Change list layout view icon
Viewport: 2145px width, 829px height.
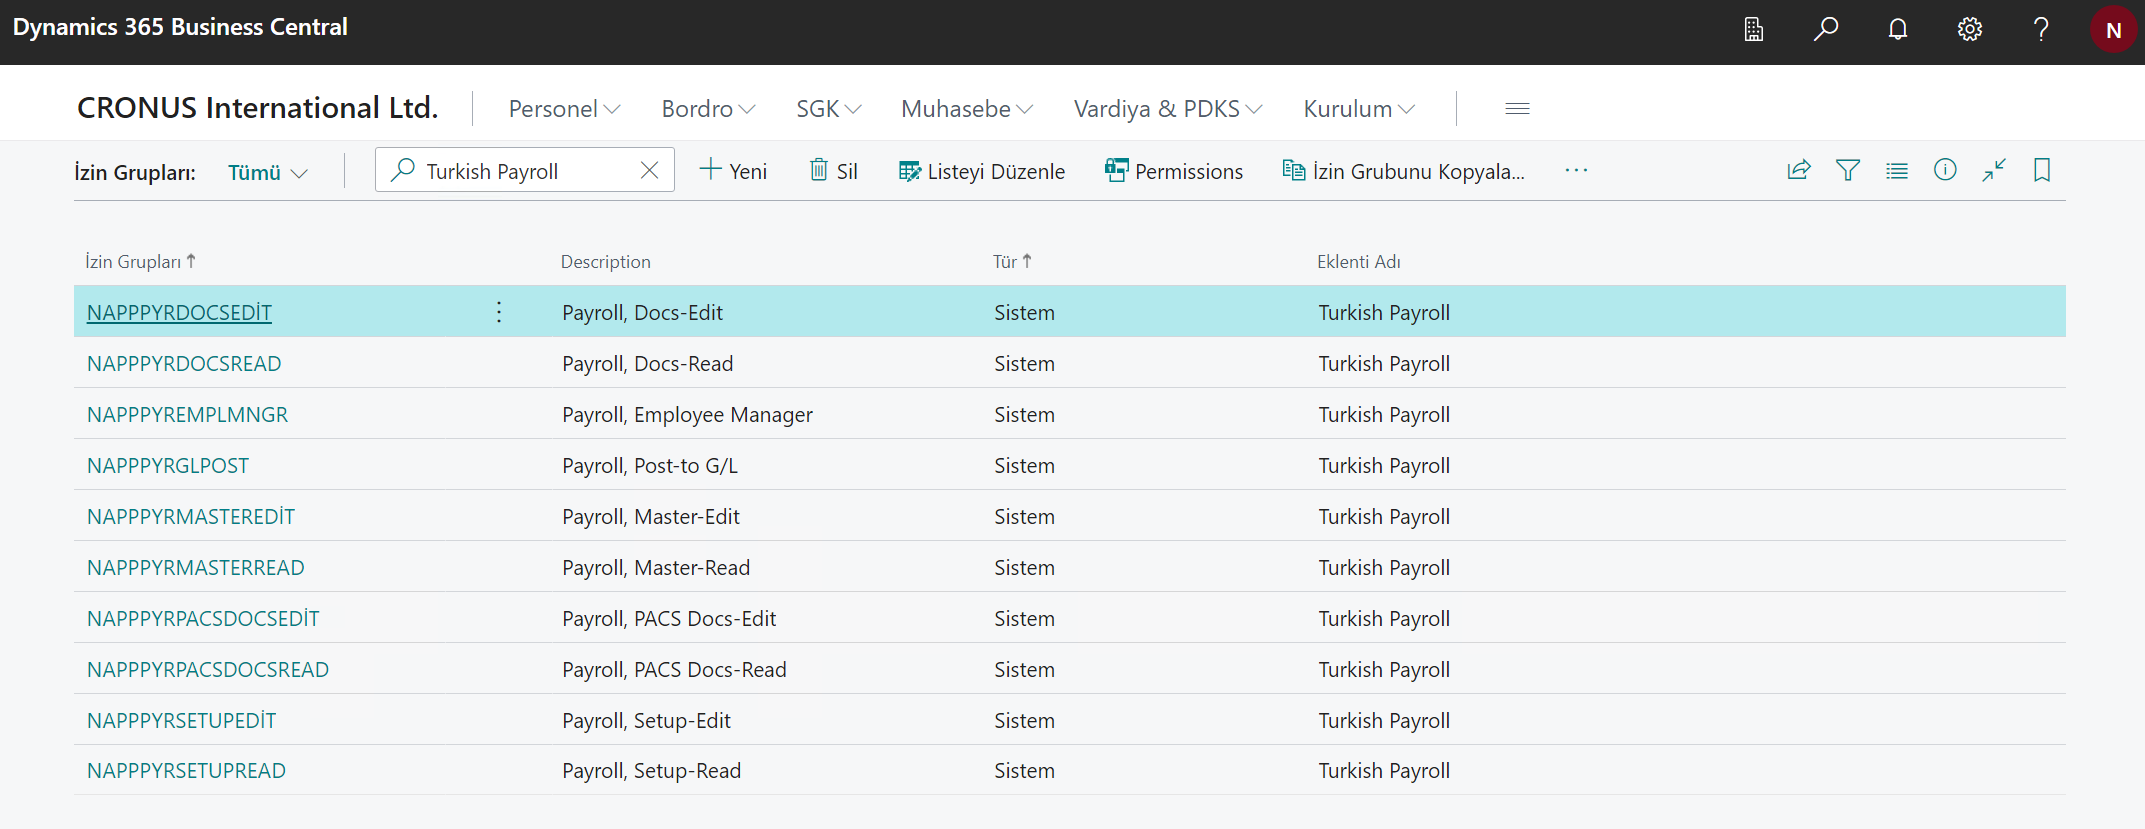point(1897,170)
